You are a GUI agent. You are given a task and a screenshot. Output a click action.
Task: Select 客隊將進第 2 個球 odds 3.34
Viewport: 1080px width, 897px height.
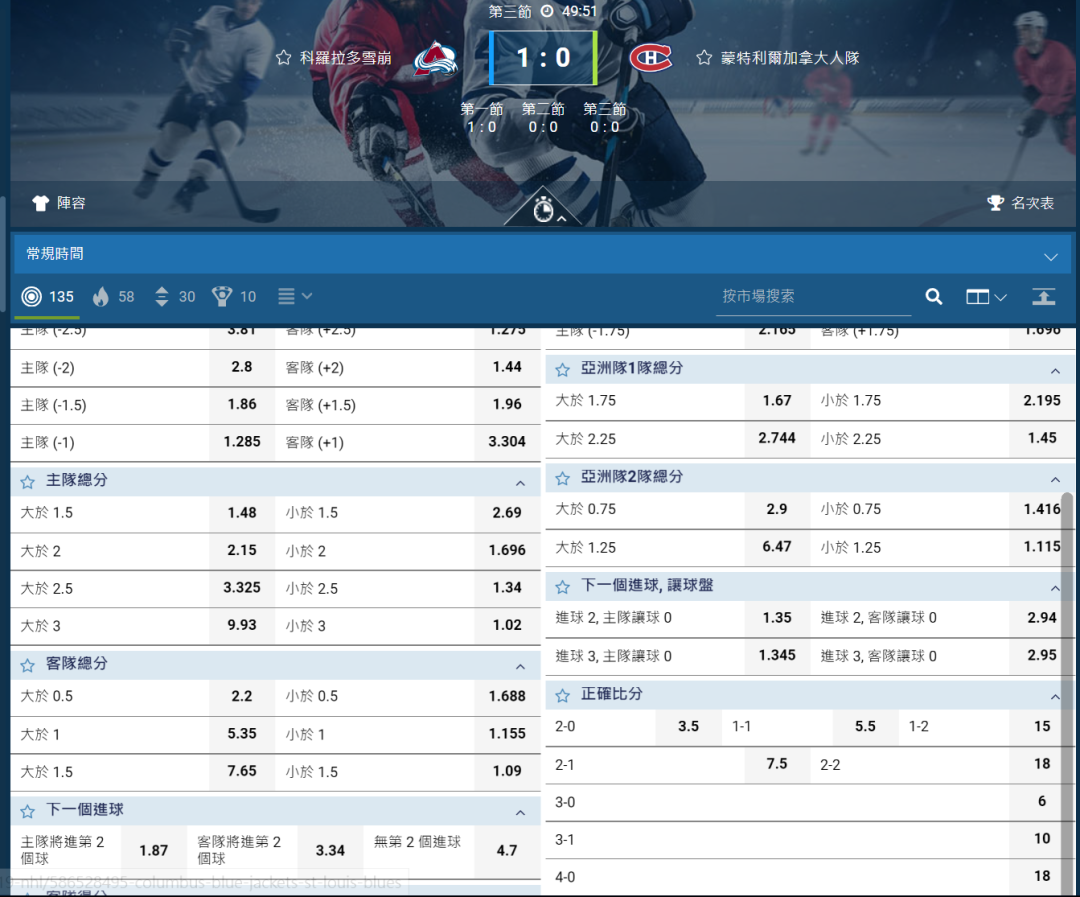pos(330,851)
